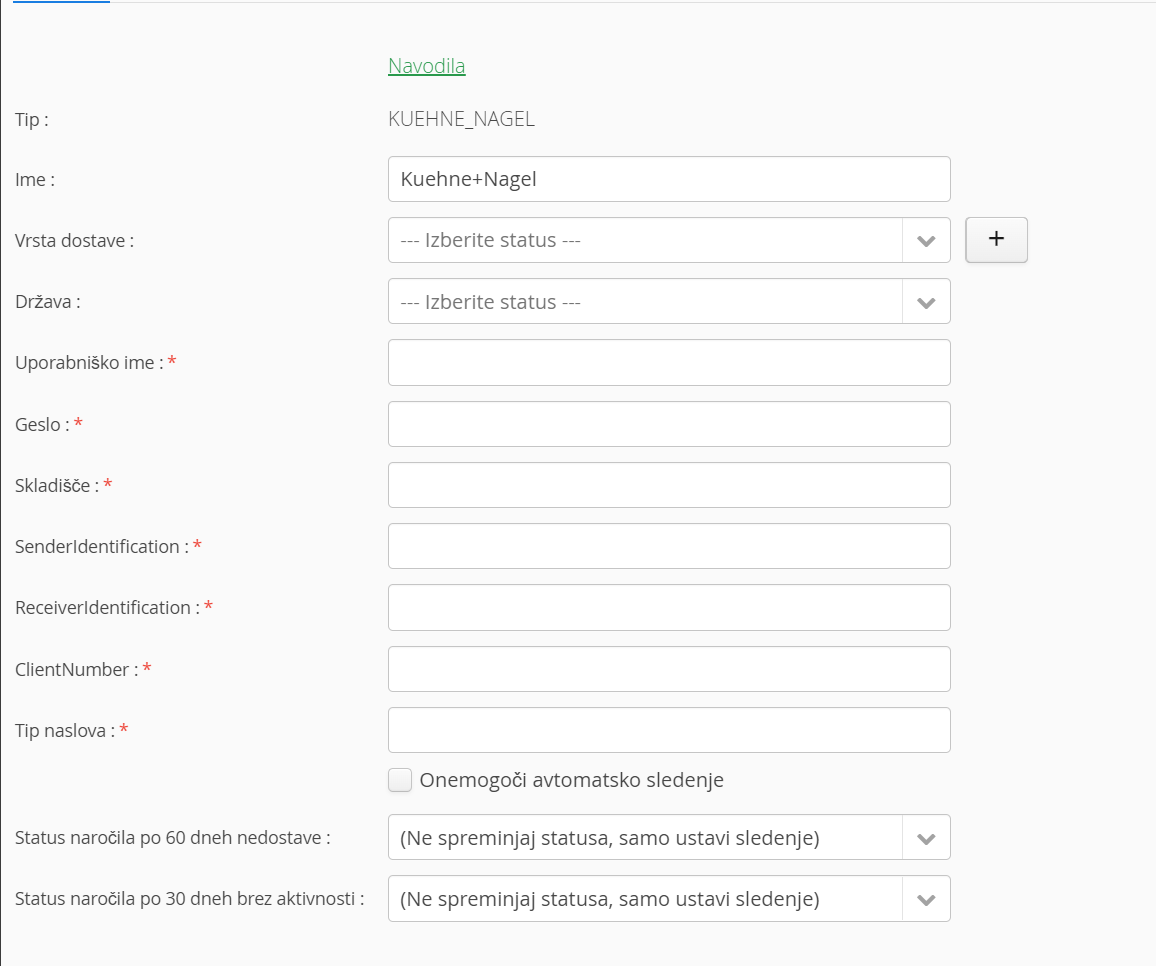
Task: Click the Vrsta dostave label
Action: [x=74, y=241]
